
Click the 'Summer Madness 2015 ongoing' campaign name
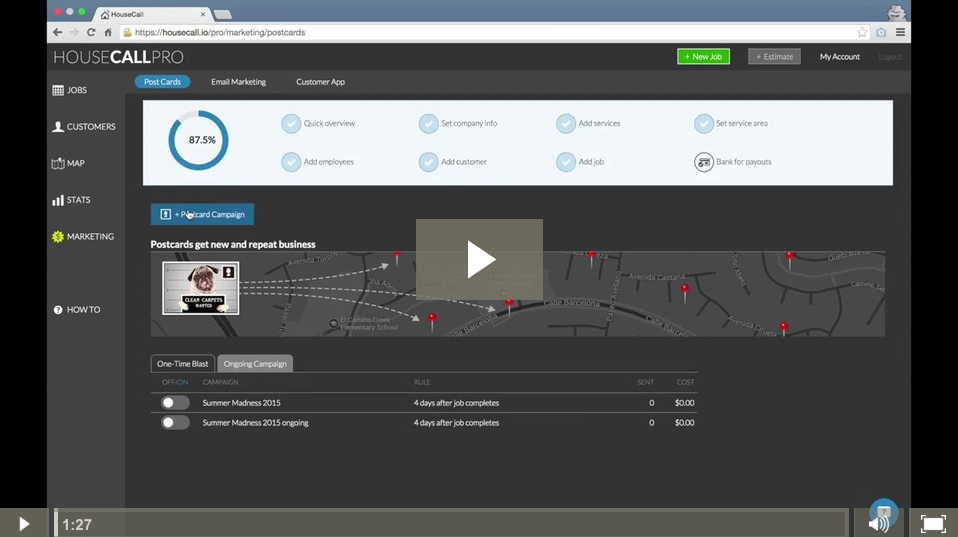[x=255, y=423]
